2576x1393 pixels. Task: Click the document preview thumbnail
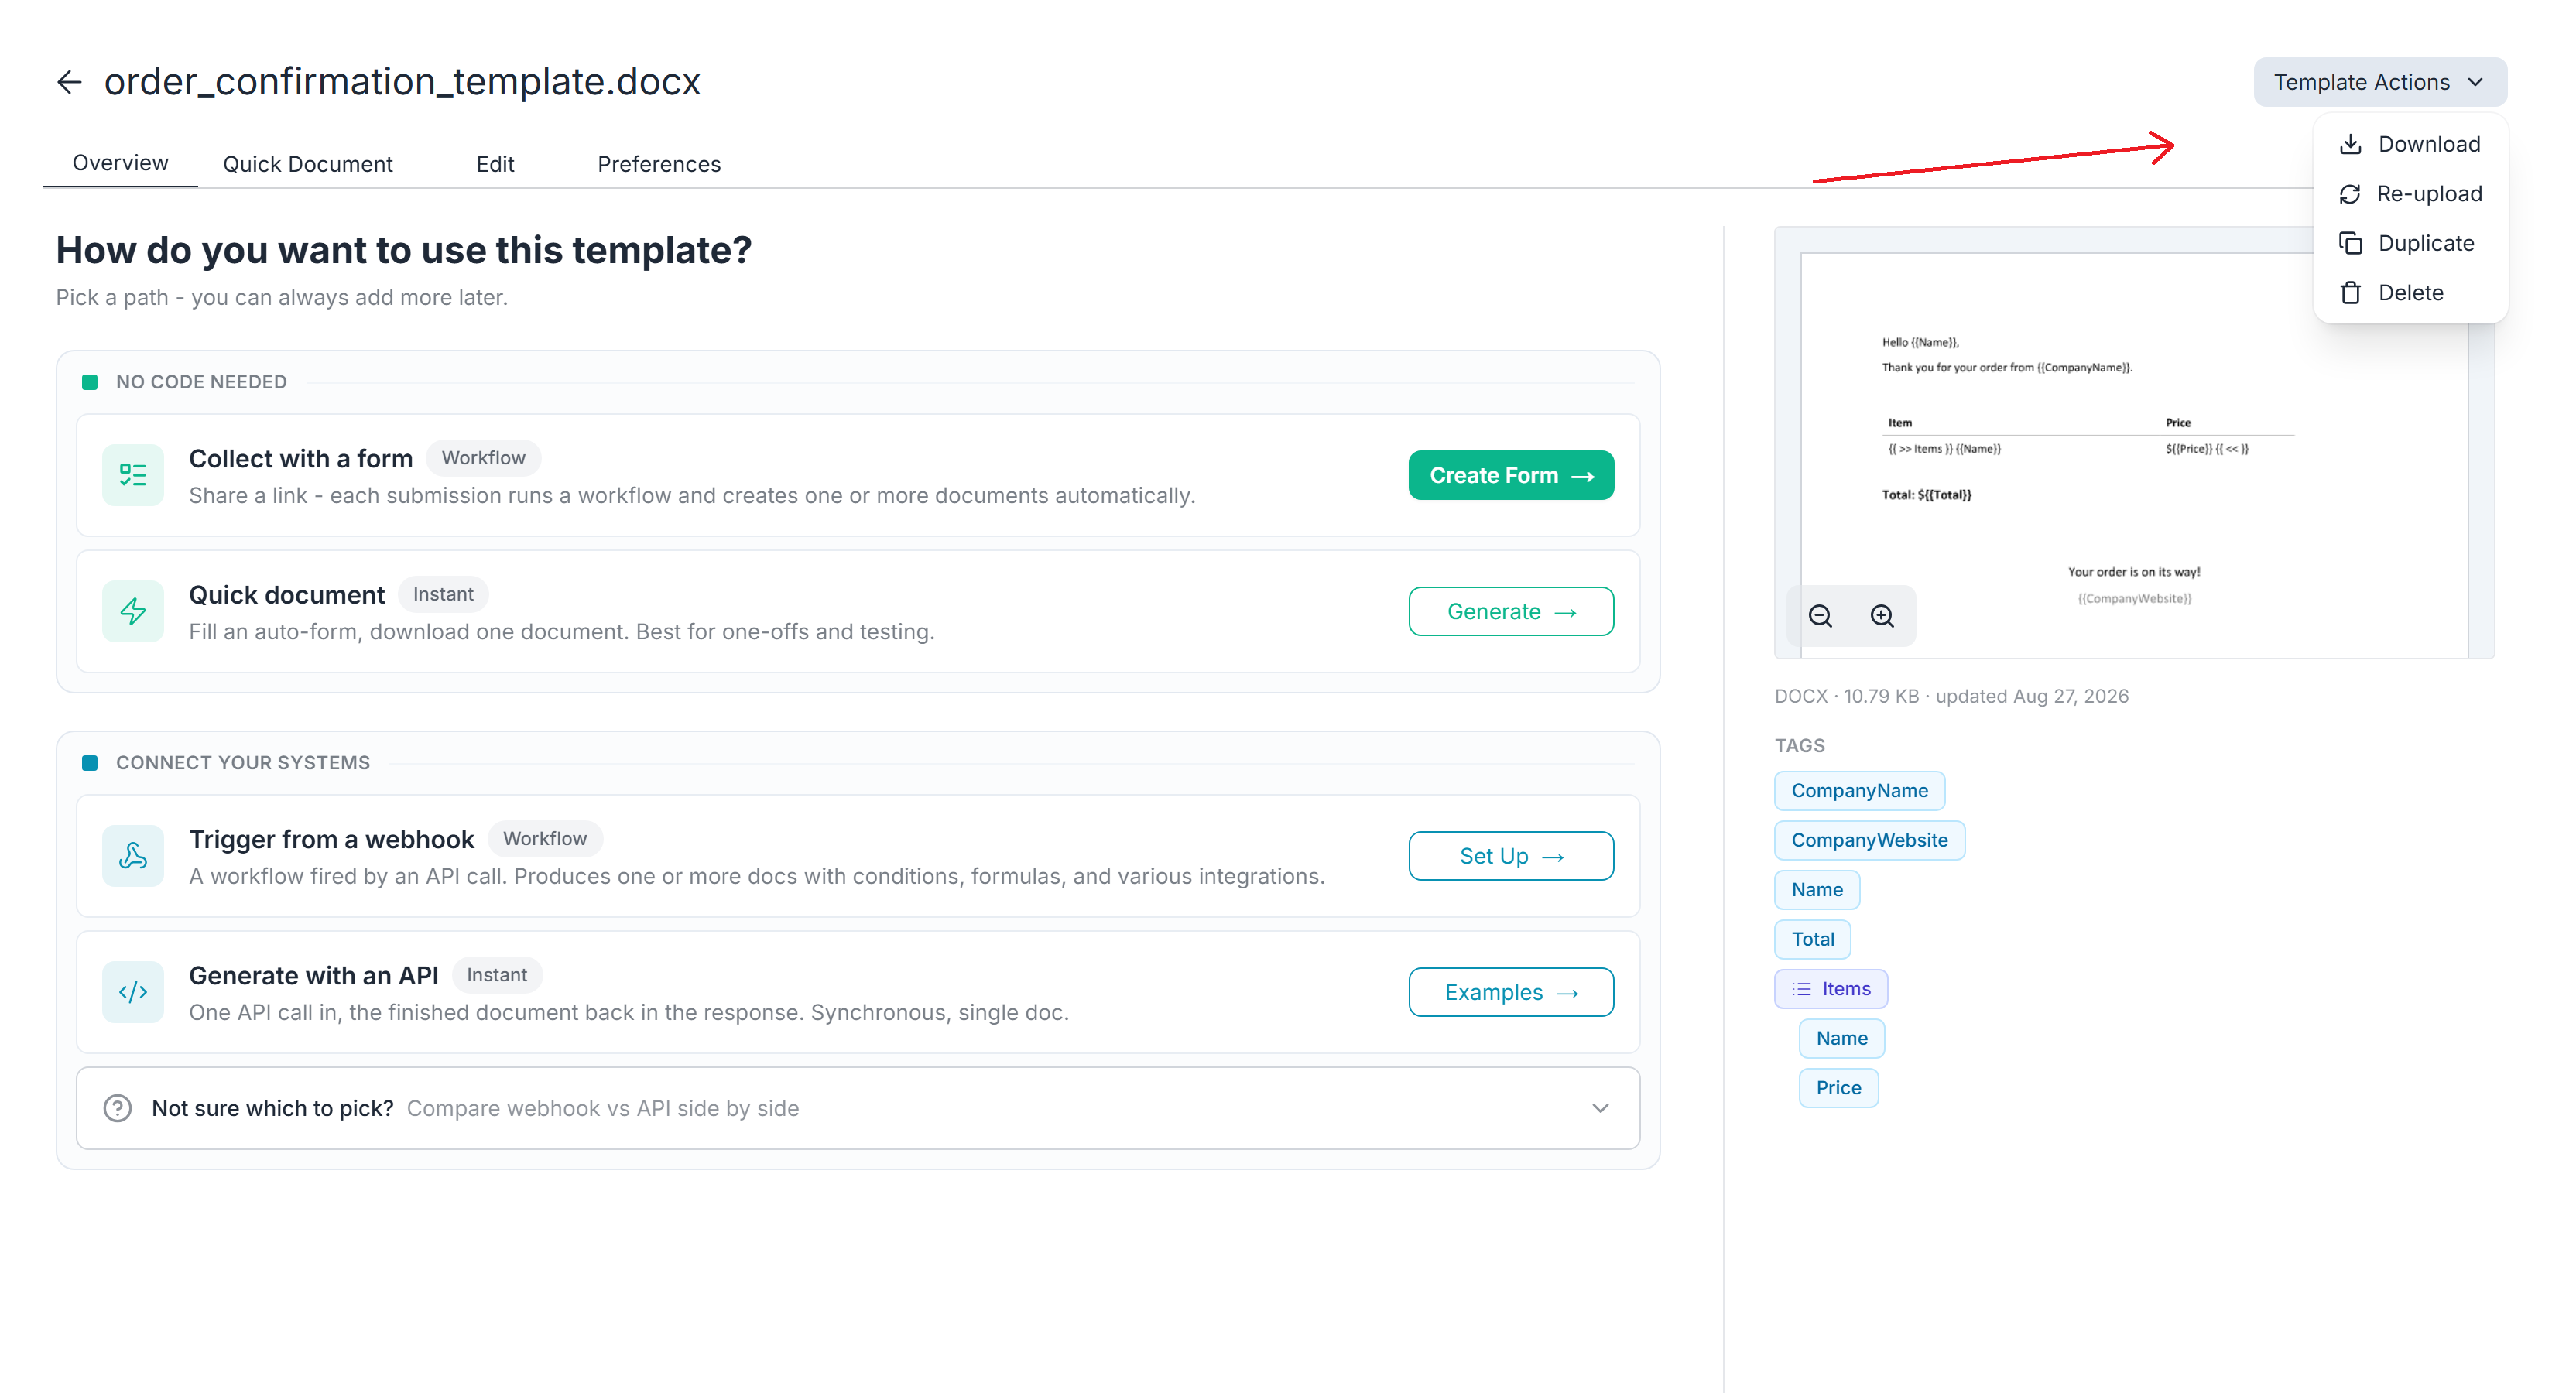(x=2134, y=442)
